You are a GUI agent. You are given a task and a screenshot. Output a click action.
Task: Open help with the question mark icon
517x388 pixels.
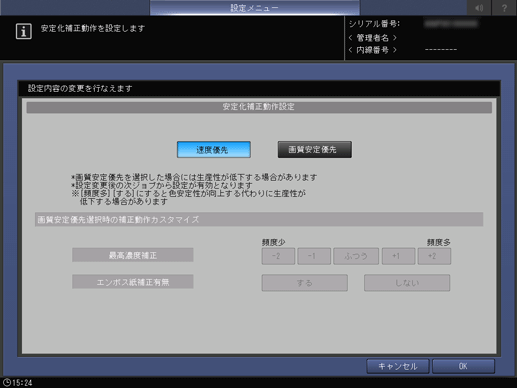pos(504,8)
